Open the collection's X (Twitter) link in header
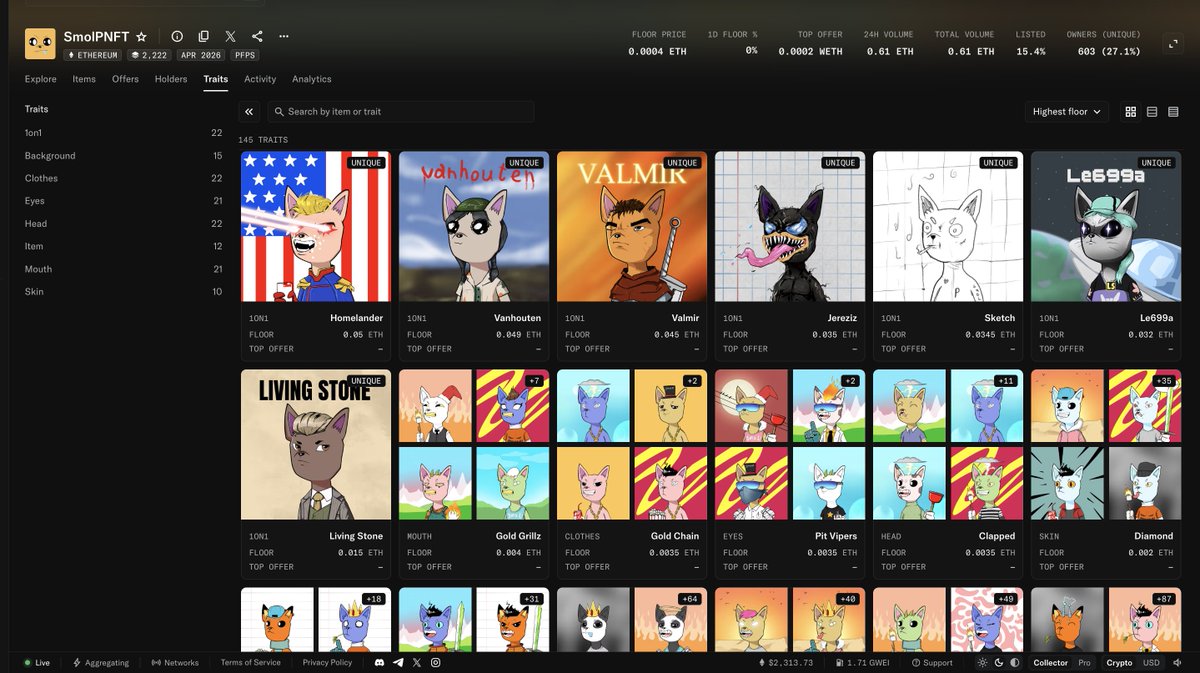 tap(231, 36)
